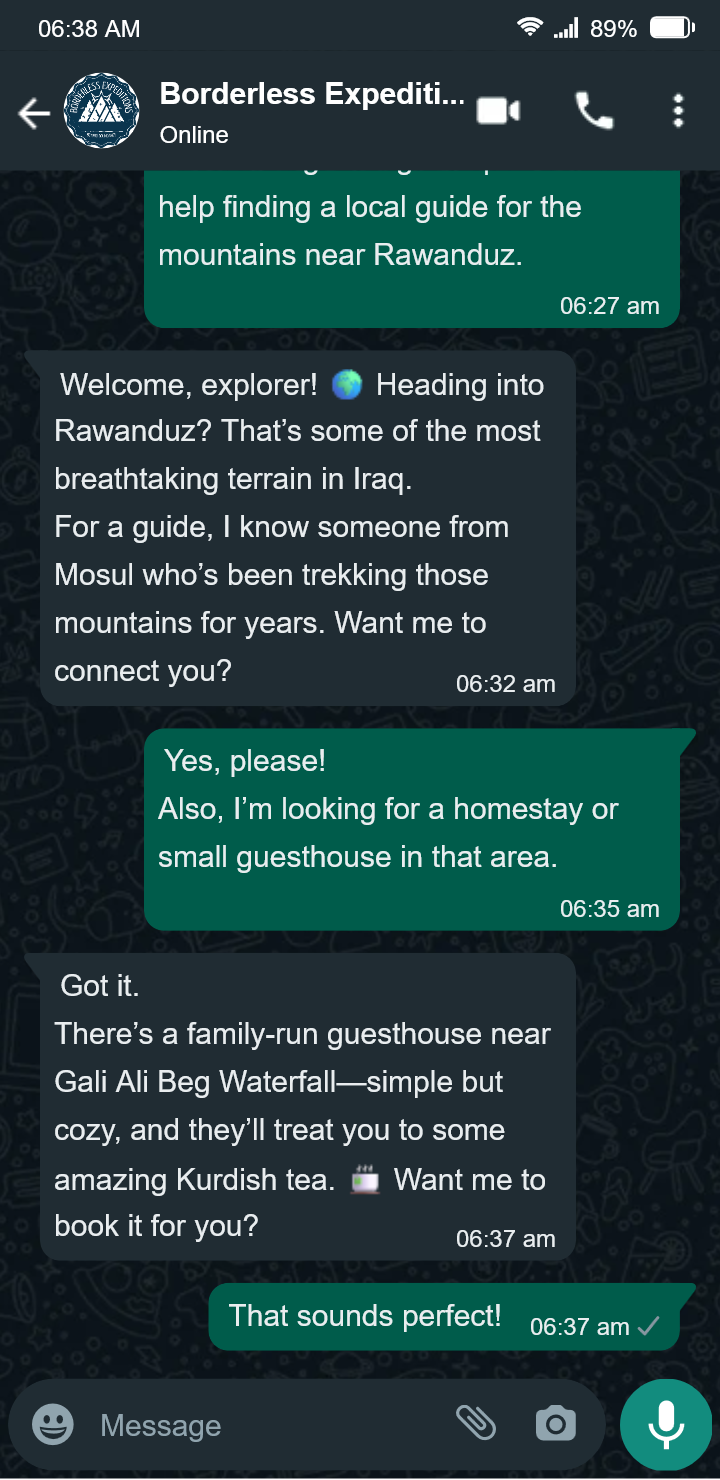Start a voice call

pyautogui.click(x=594, y=111)
